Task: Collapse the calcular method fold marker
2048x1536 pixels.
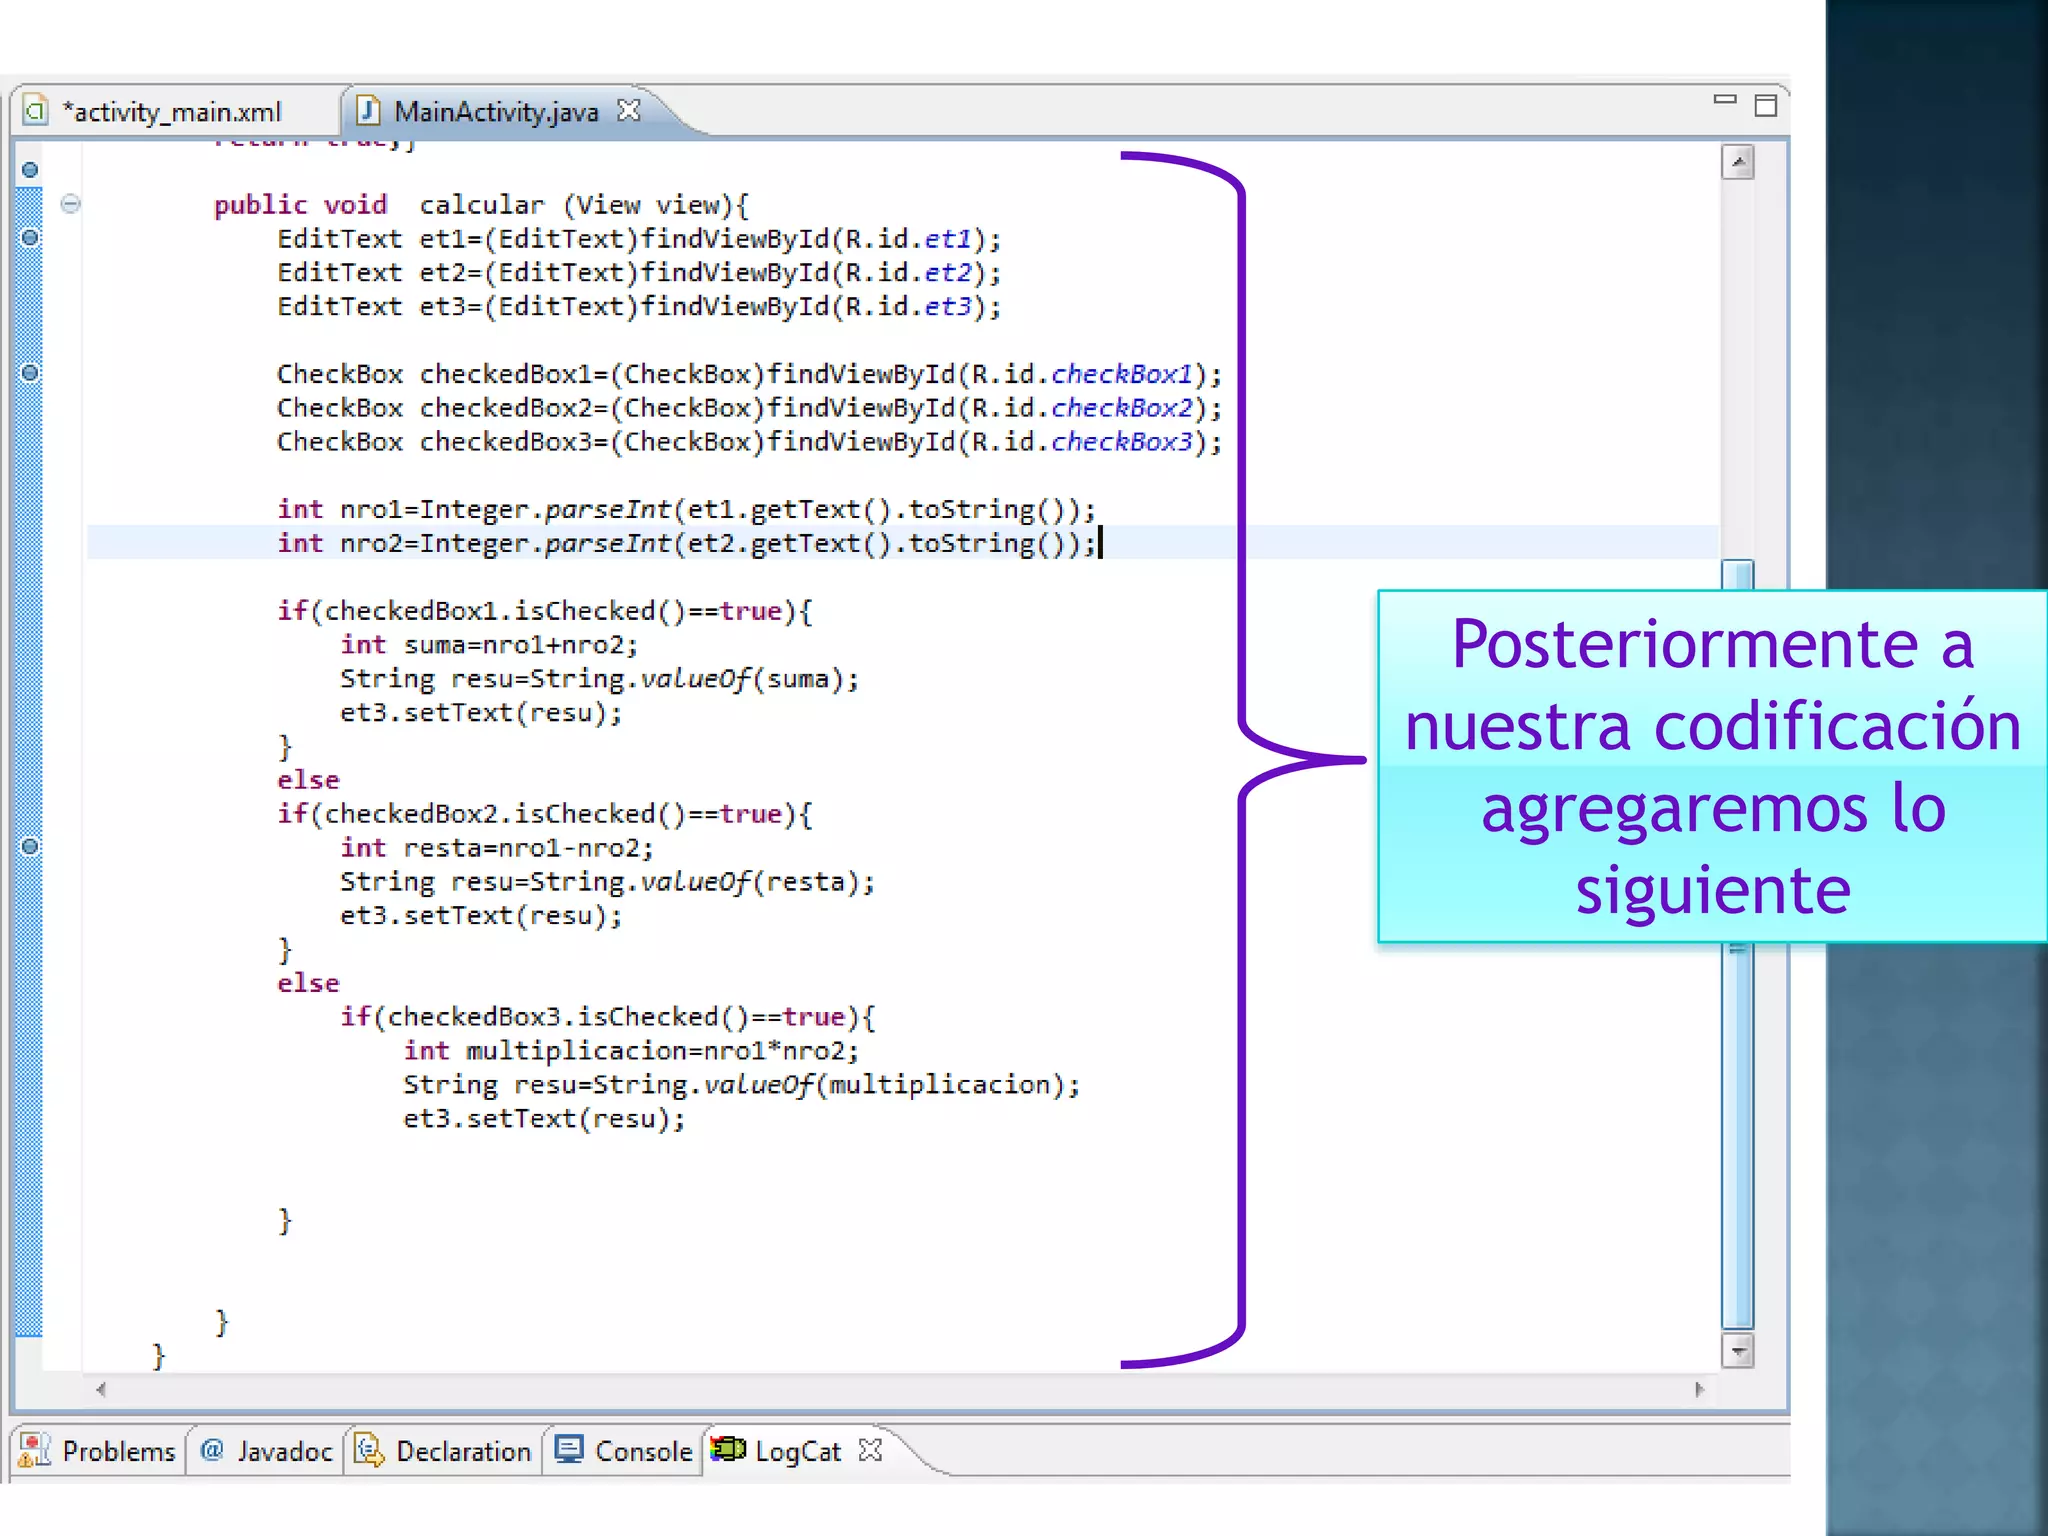Action: point(70,204)
